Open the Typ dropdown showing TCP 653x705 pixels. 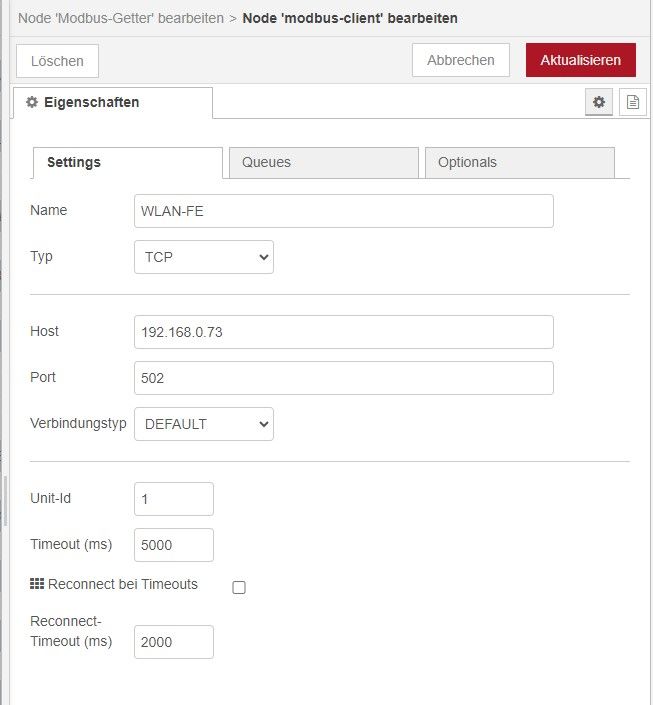tap(204, 257)
